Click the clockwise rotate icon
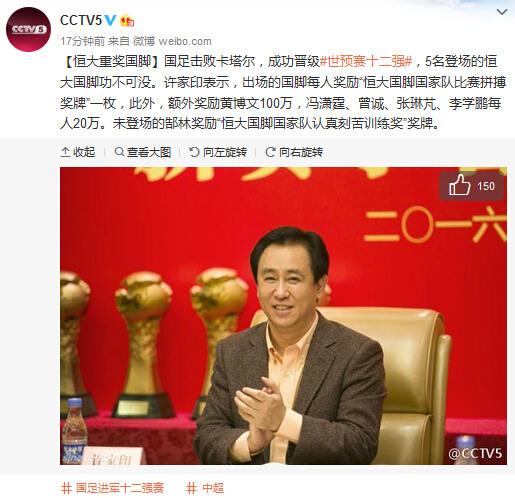The image size is (515, 498). 270,152
